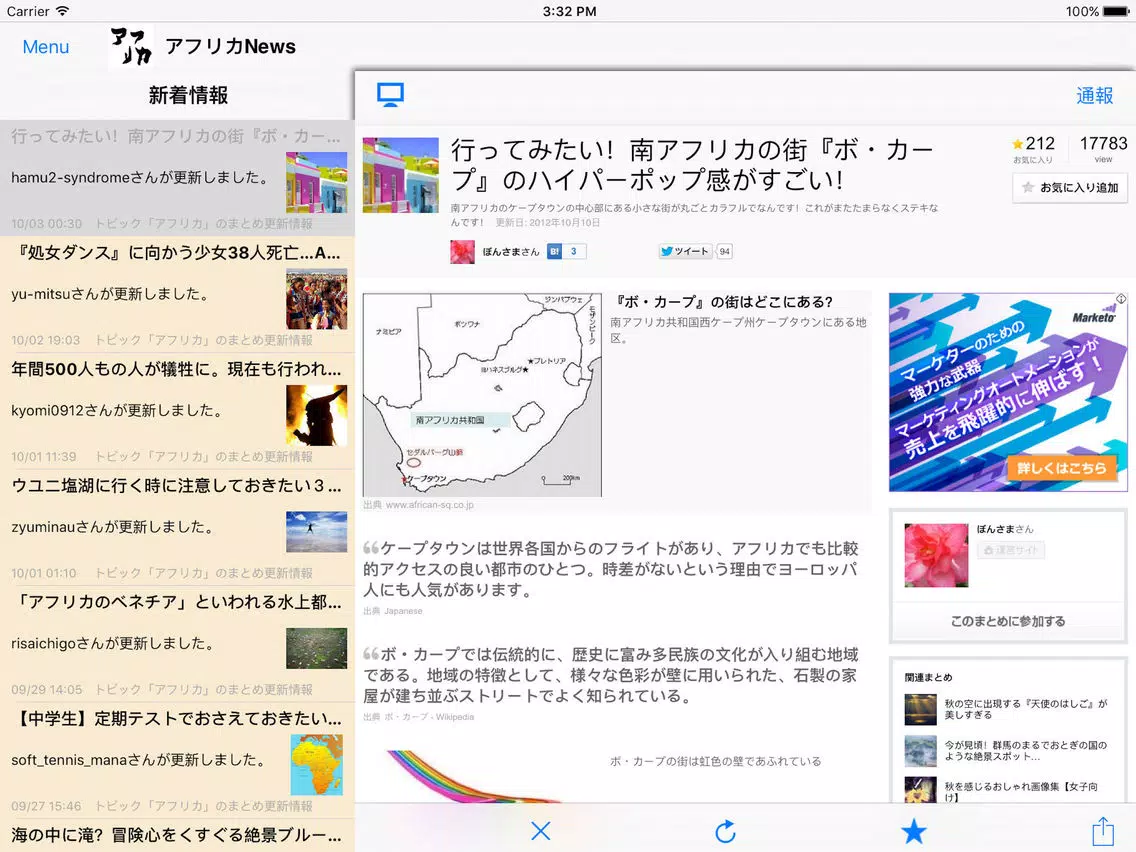The width and height of the screenshot is (1136, 852).
Task: Click aerial thumbnail in risaichigo row
Action: point(317,648)
